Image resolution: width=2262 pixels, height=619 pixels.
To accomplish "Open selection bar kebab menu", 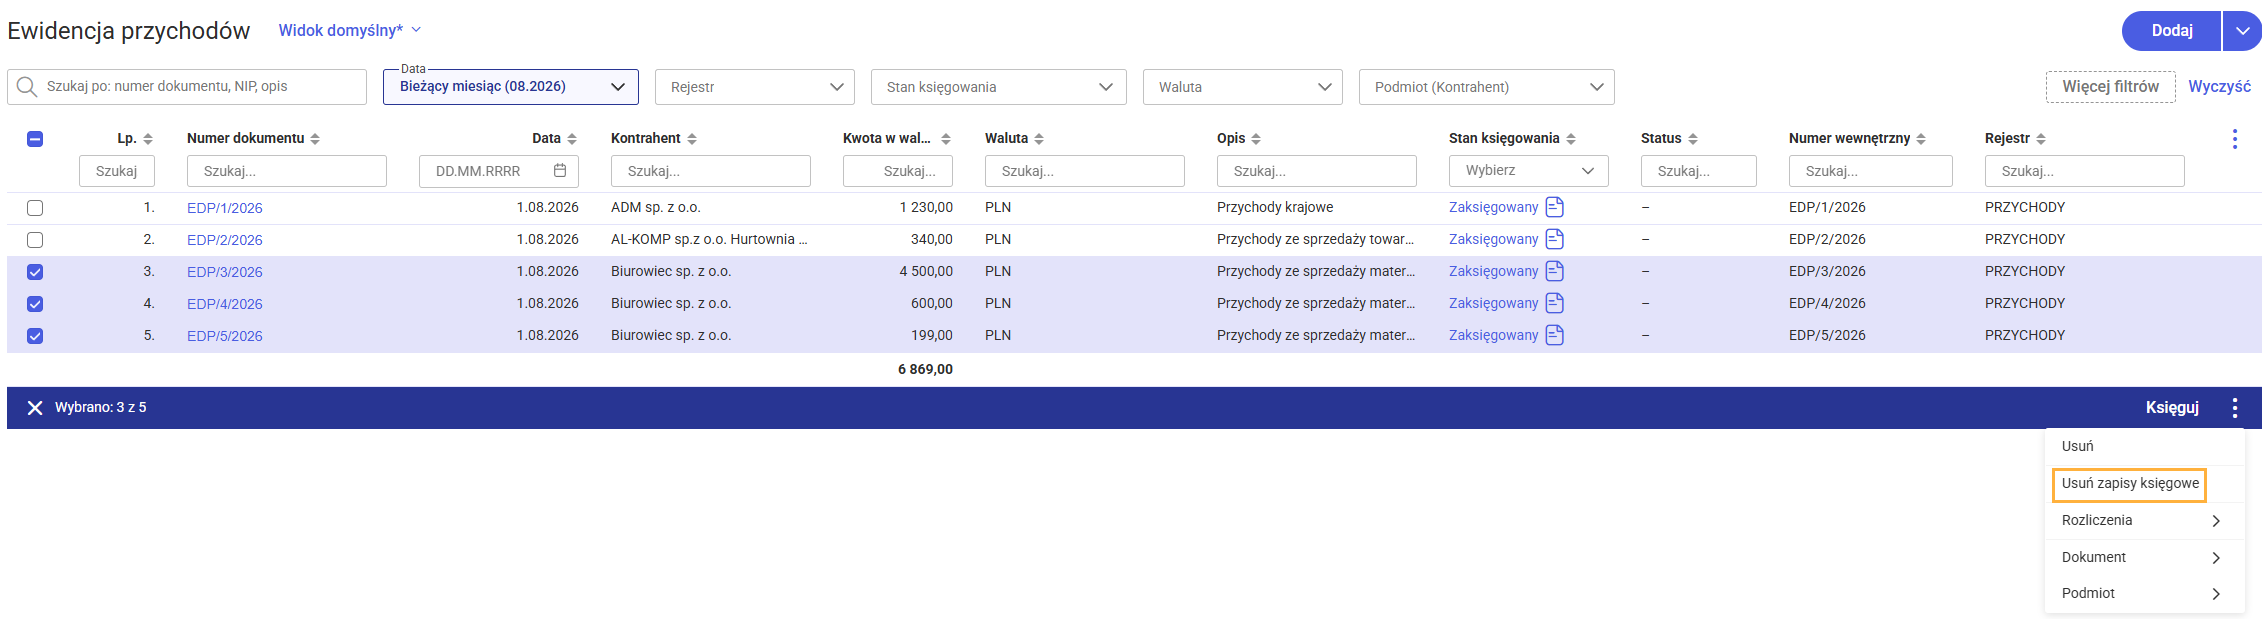I will (x=2235, y=408).
